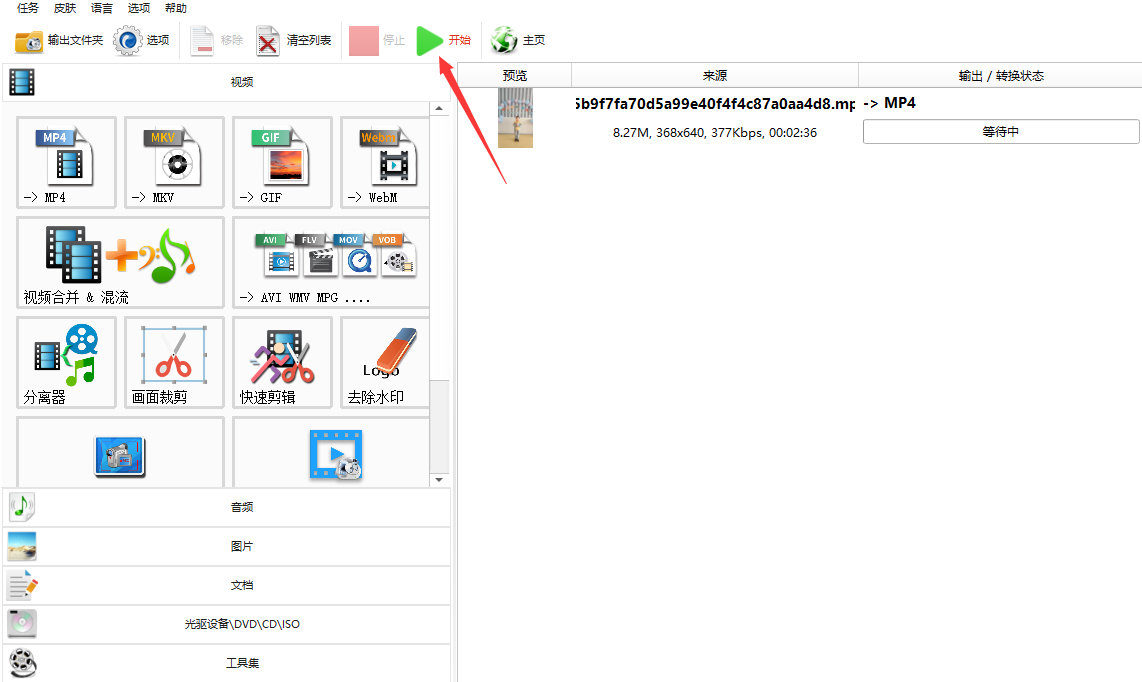Open the 去除水印 watermark removal tool
This screenshot has width=1142, height=682.
point(385,362)
